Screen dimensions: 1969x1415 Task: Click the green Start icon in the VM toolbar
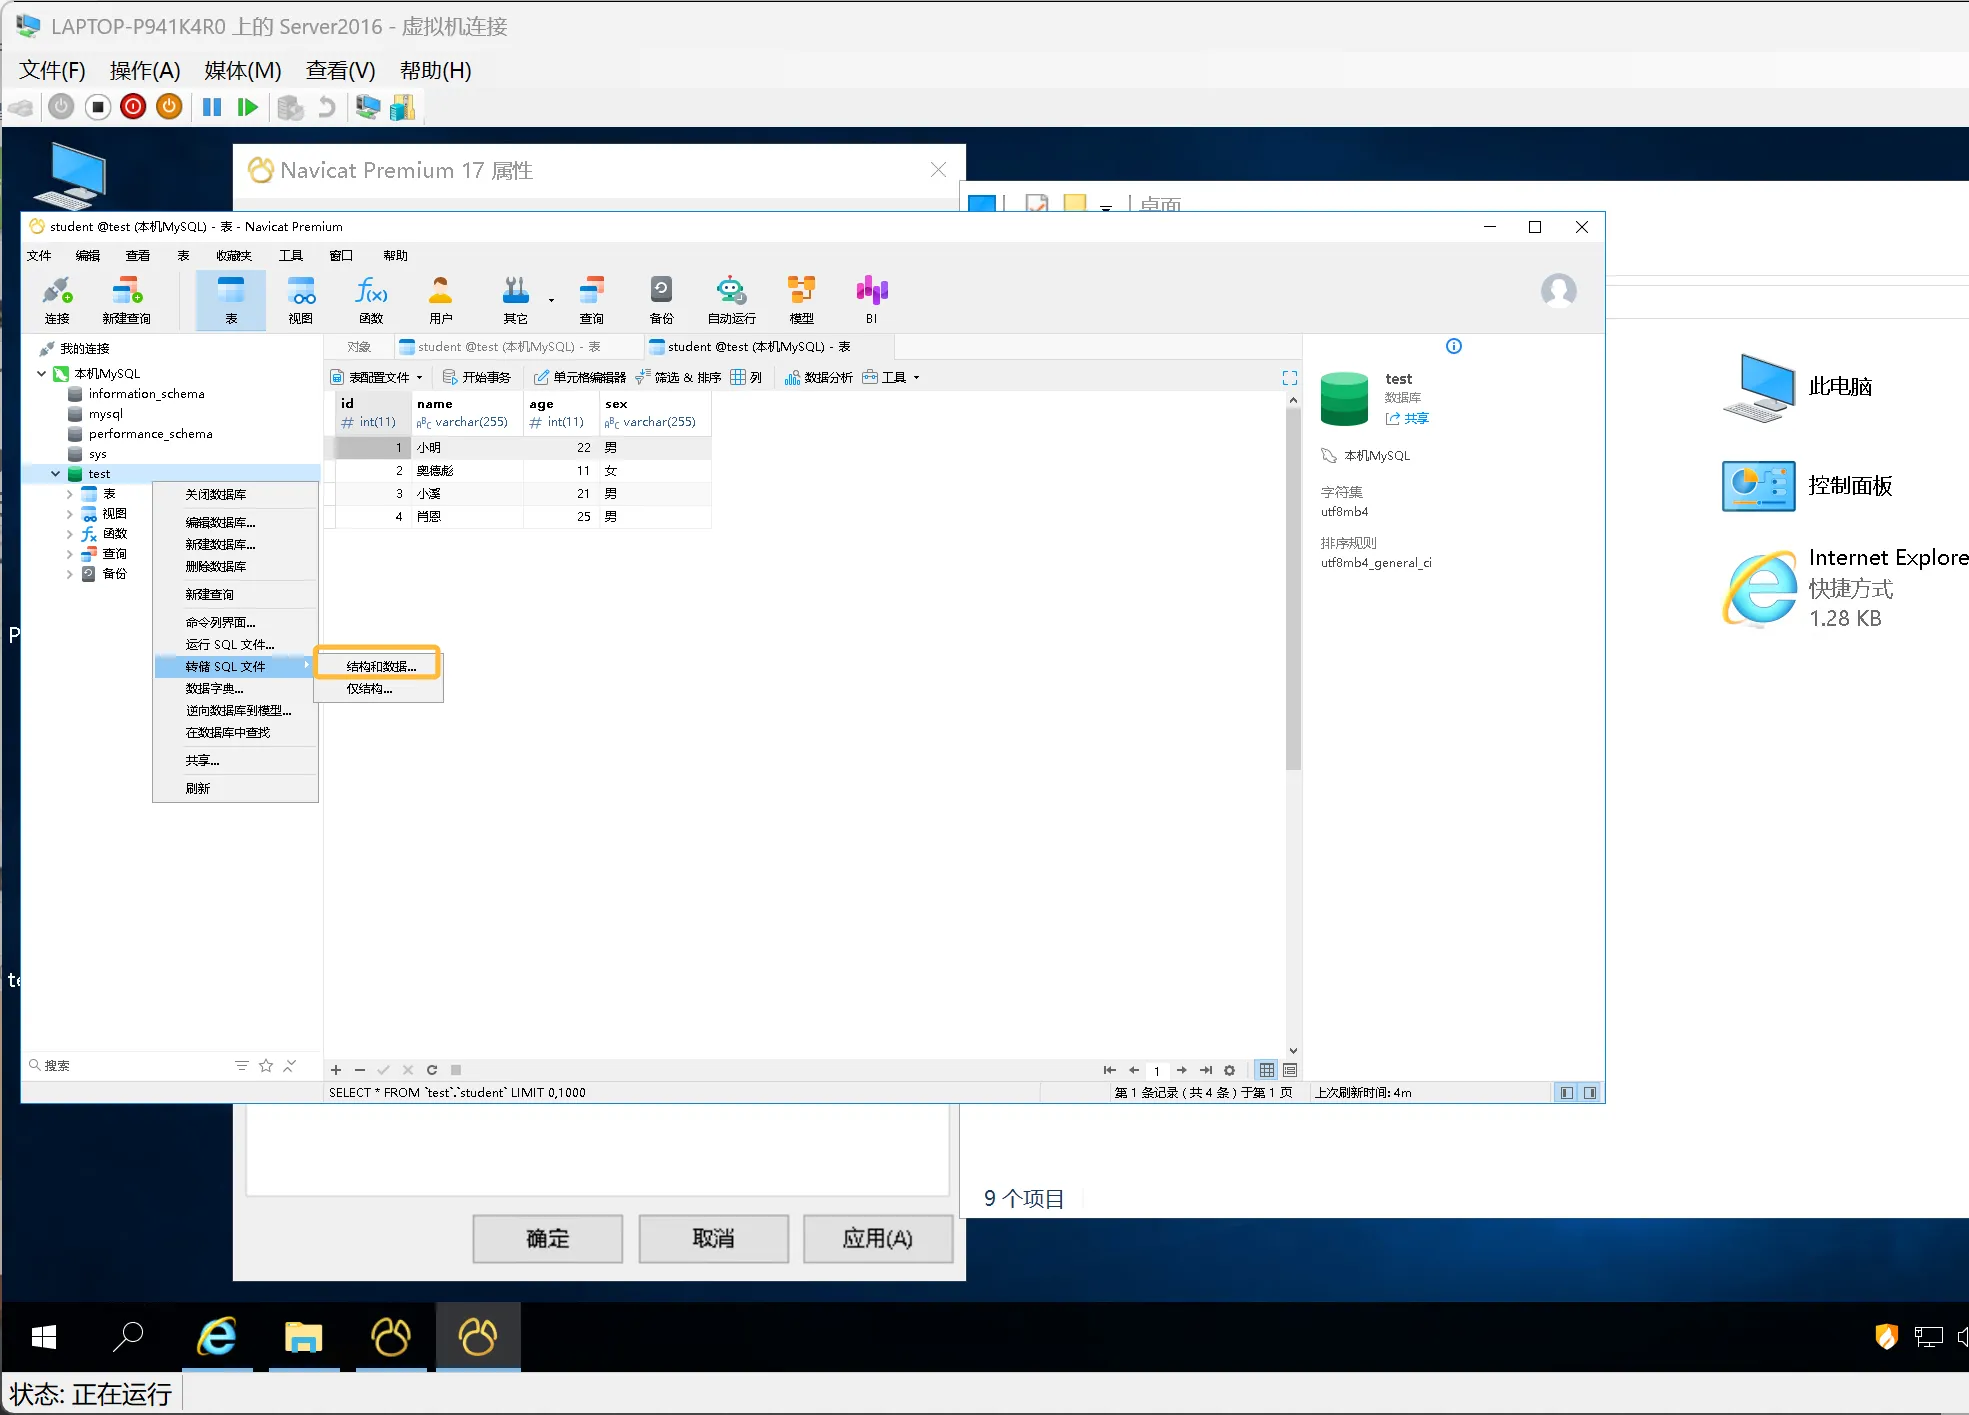(248, 107)
